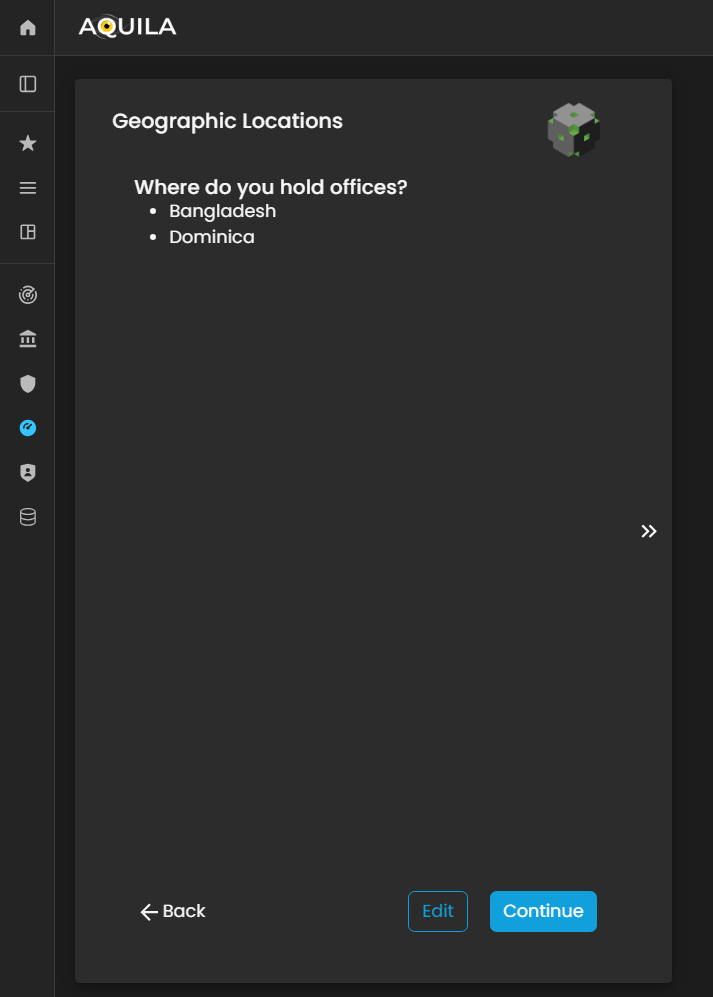The image size is (713, 997).
Task: Expand the panel with double chevron arrows
Action: [649, 531]
